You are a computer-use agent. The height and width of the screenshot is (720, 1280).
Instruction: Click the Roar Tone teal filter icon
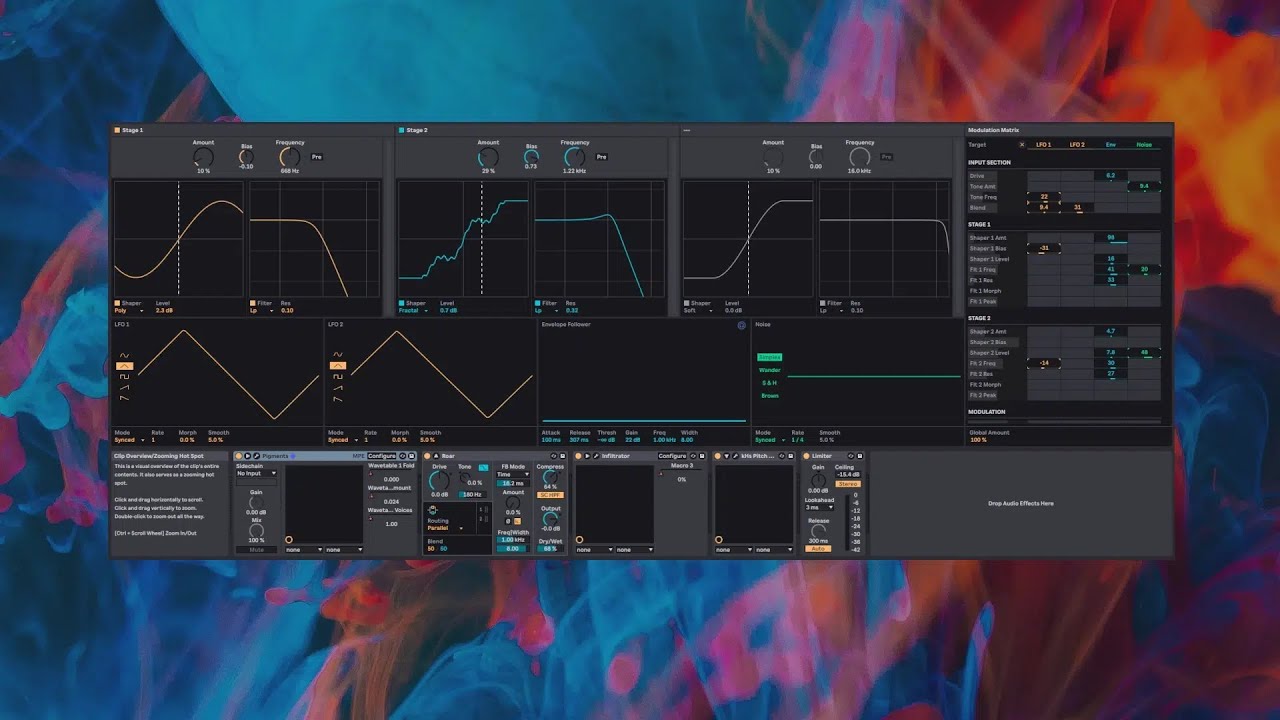point(483,467)
